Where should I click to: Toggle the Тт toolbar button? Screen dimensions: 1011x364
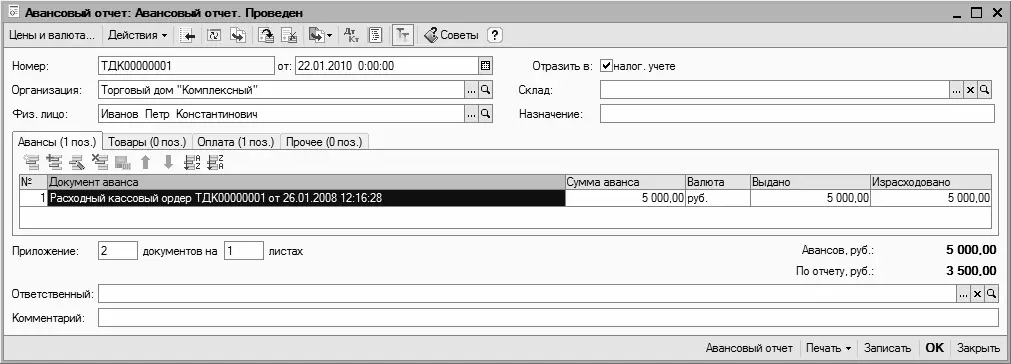pos(402,35)
